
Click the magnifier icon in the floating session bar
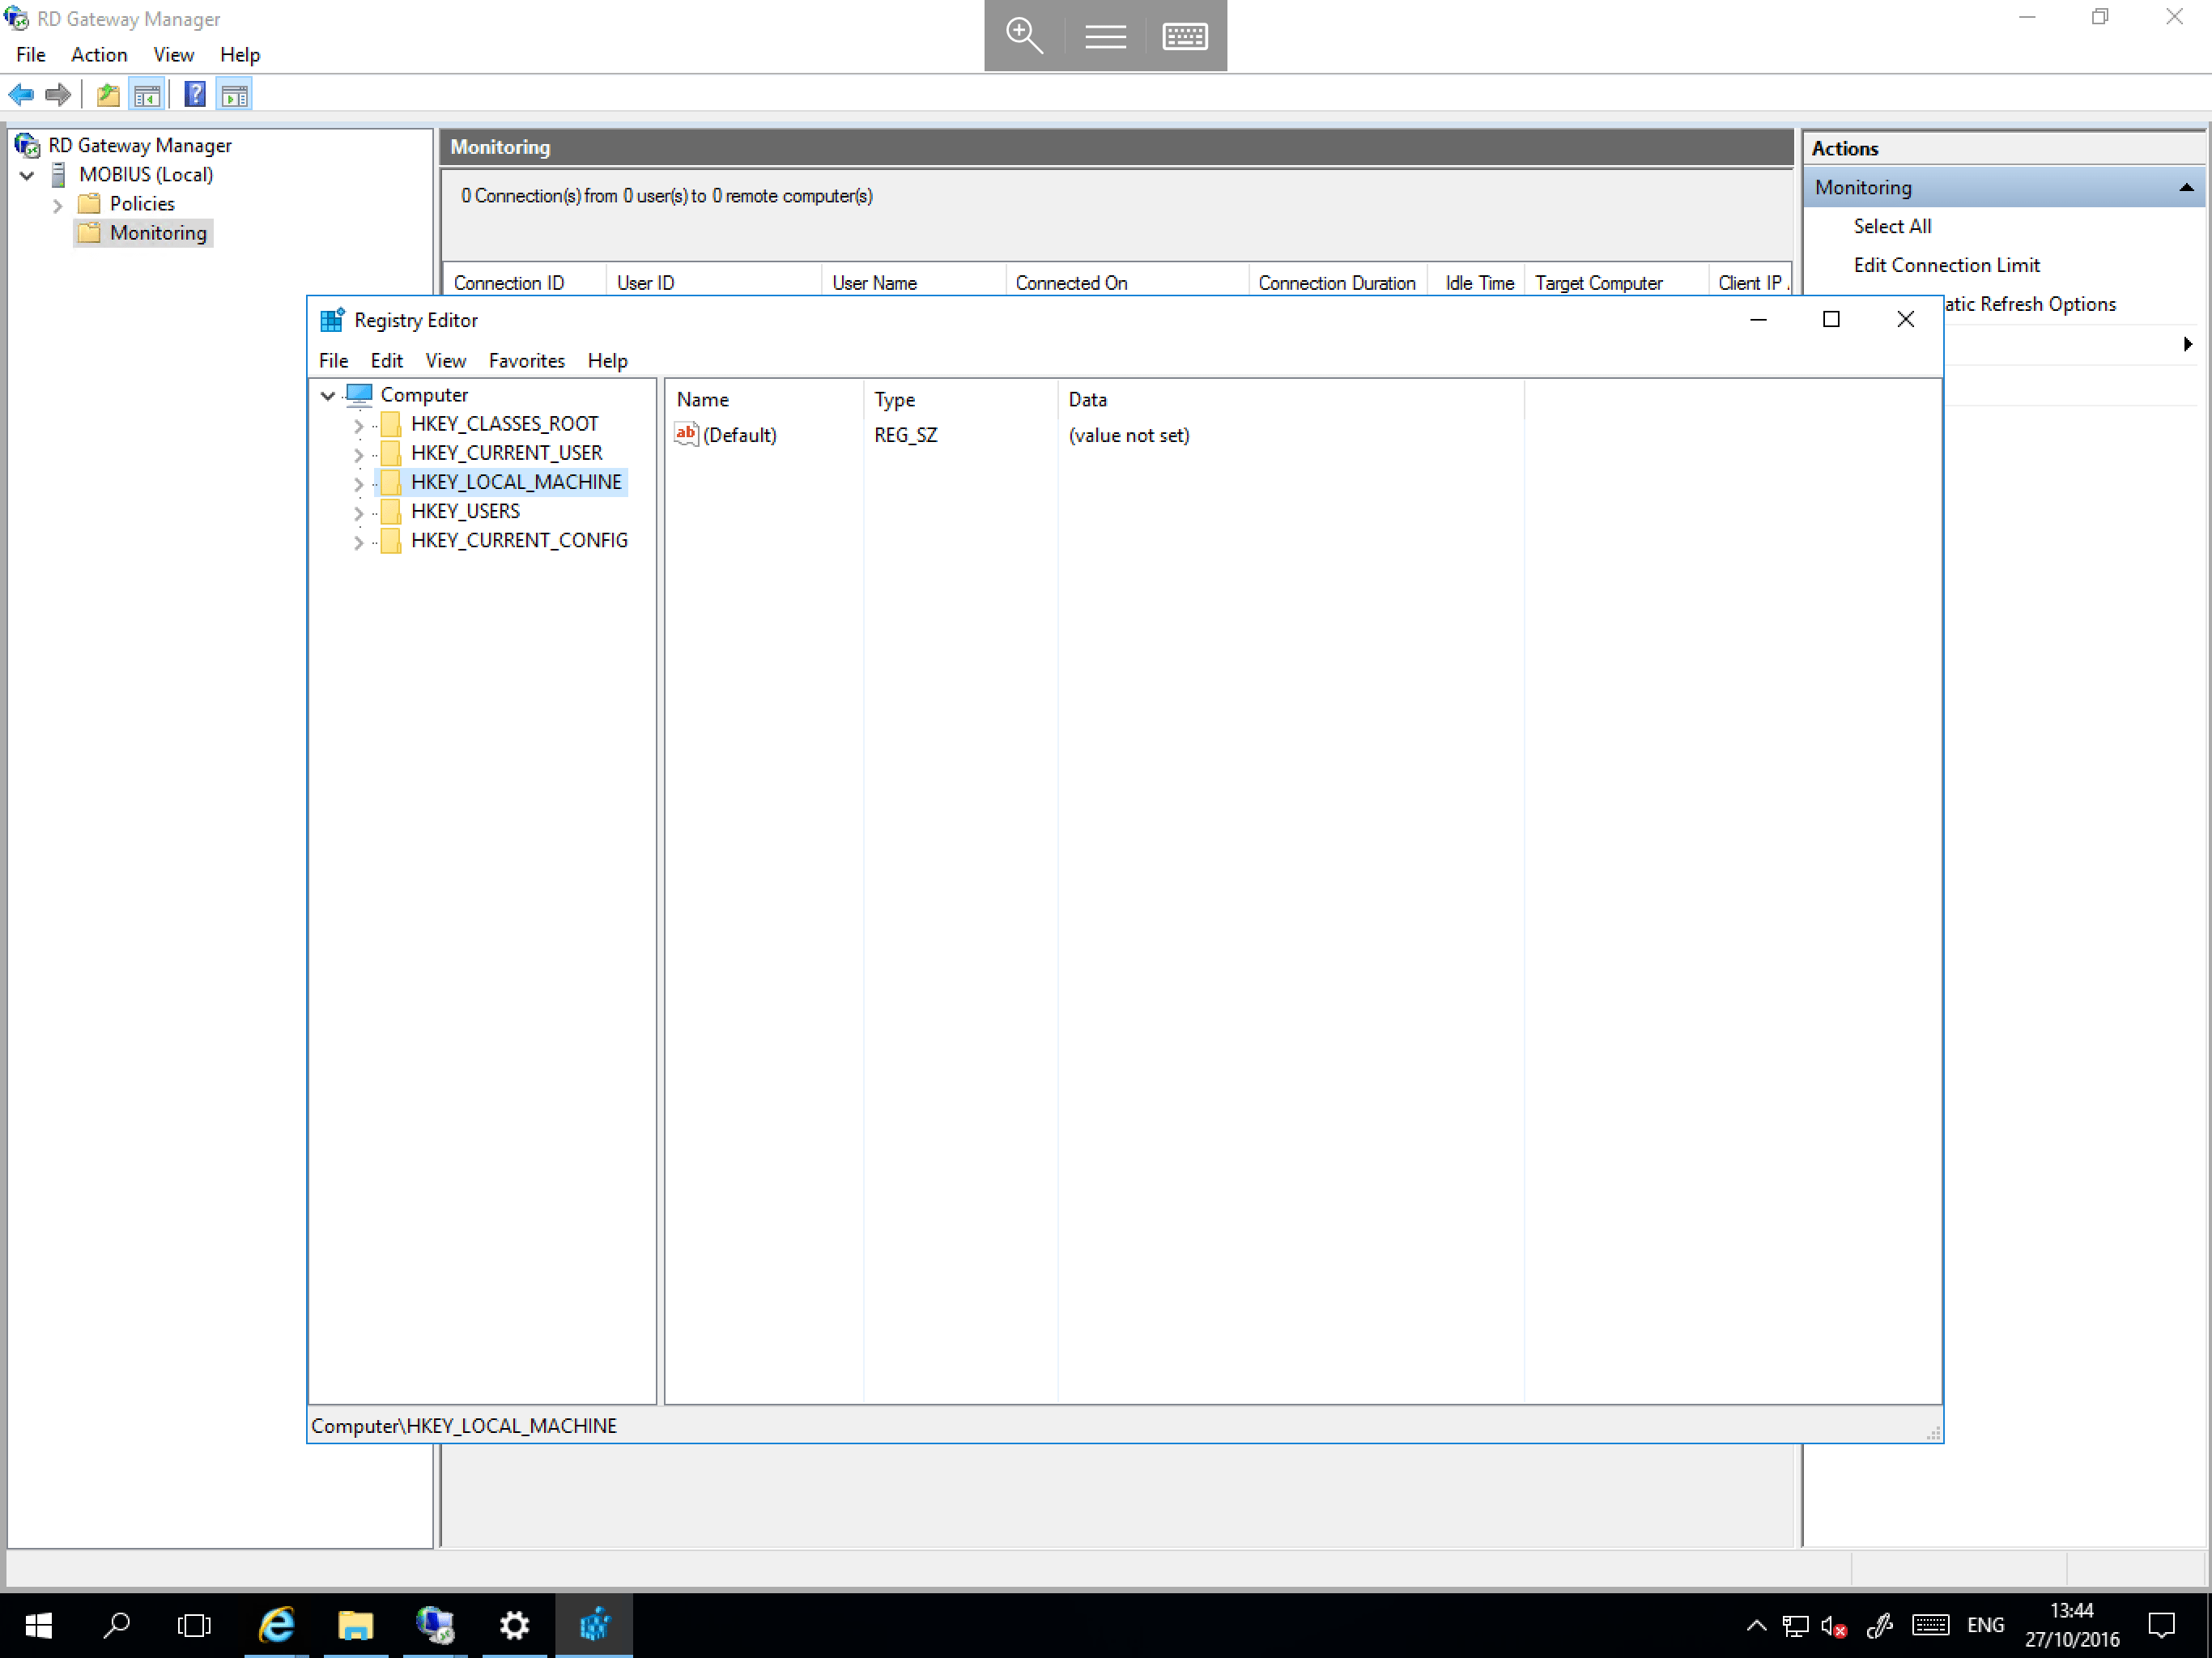[1024, 35]
